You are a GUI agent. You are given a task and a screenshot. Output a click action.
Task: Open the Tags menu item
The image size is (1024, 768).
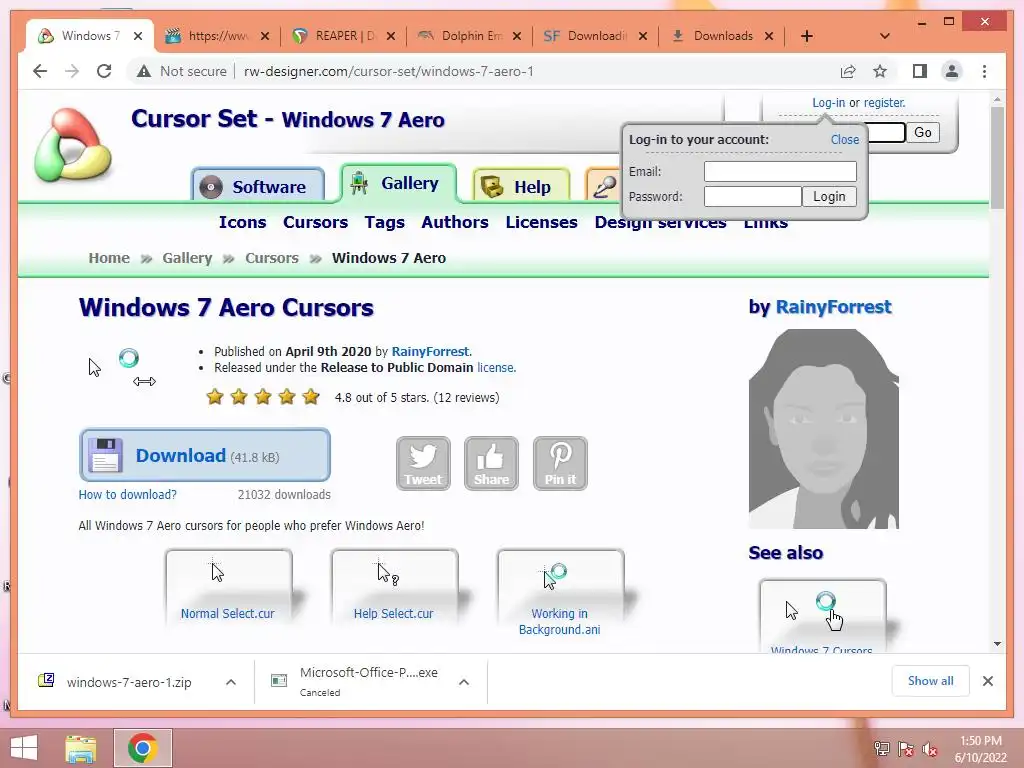(x=385, y=222)
